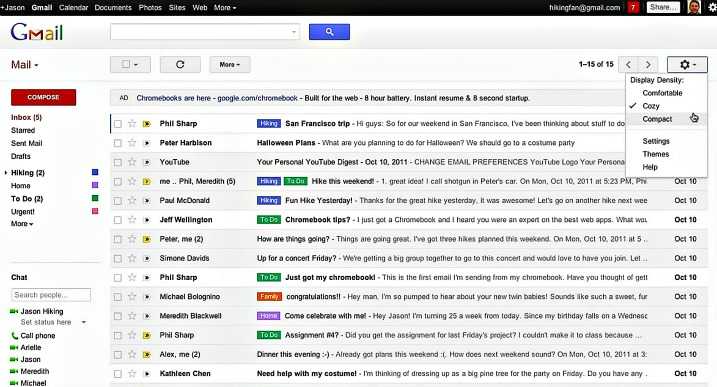Click the Search people chat field
Viewport: 717px width, 387px height.
51,295
